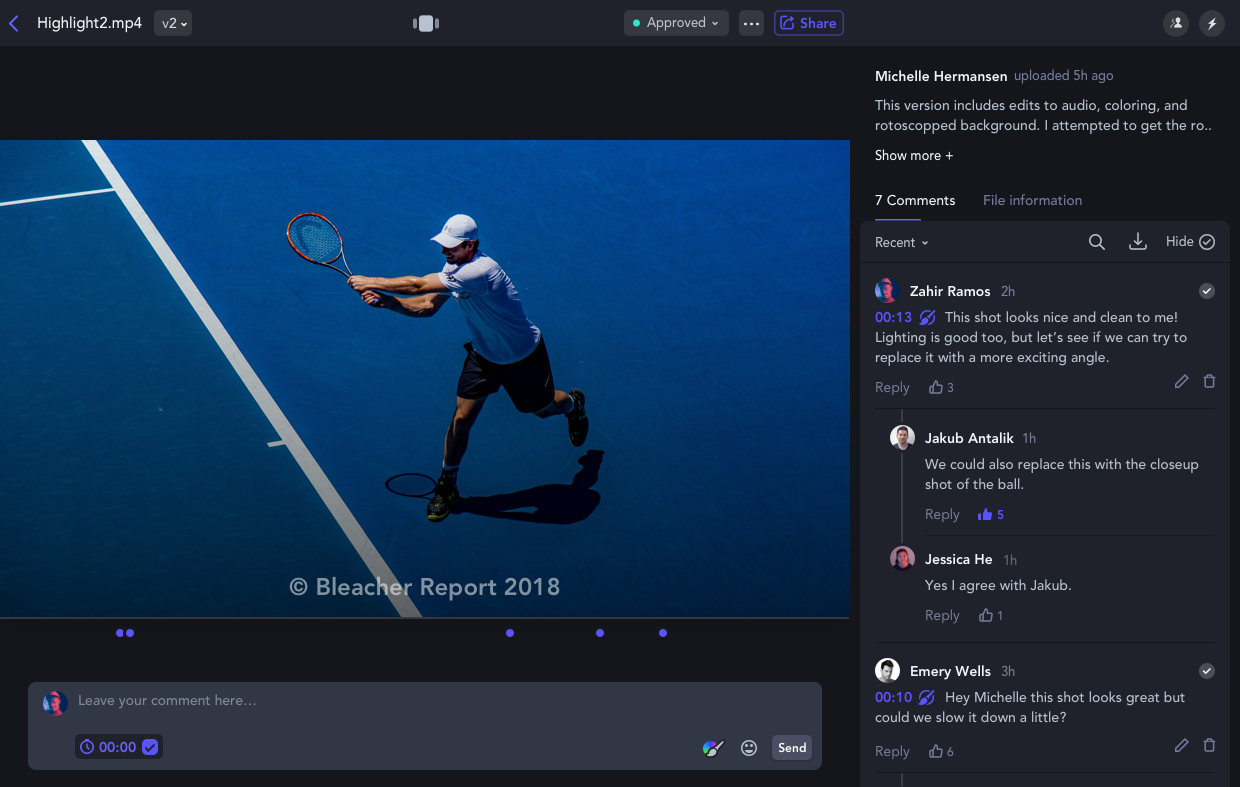Viewport: 1240px width, 787px height.
Task: Click the back arrow beside Highlight2.mp4
Action: click(x=14, y=23)
